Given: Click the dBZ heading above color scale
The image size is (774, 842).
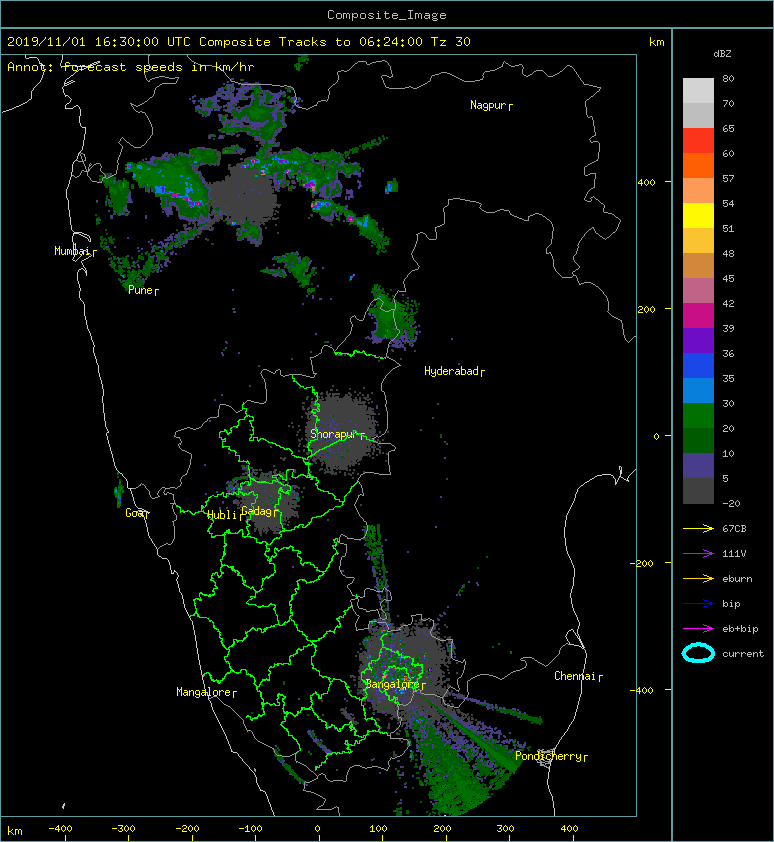Looking at the screenshot, I should pyautogui.click(x=722, y=54).
